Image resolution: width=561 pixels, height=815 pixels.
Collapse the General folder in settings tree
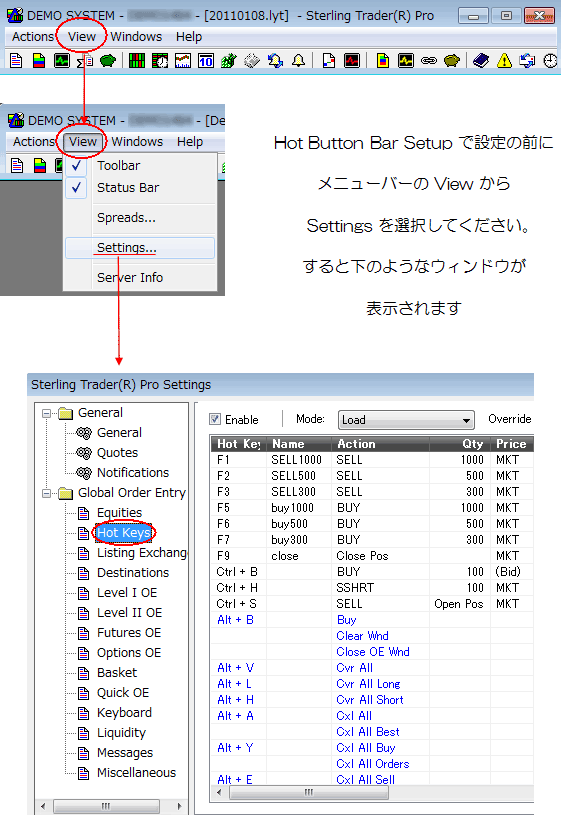[x=47, y=413]
